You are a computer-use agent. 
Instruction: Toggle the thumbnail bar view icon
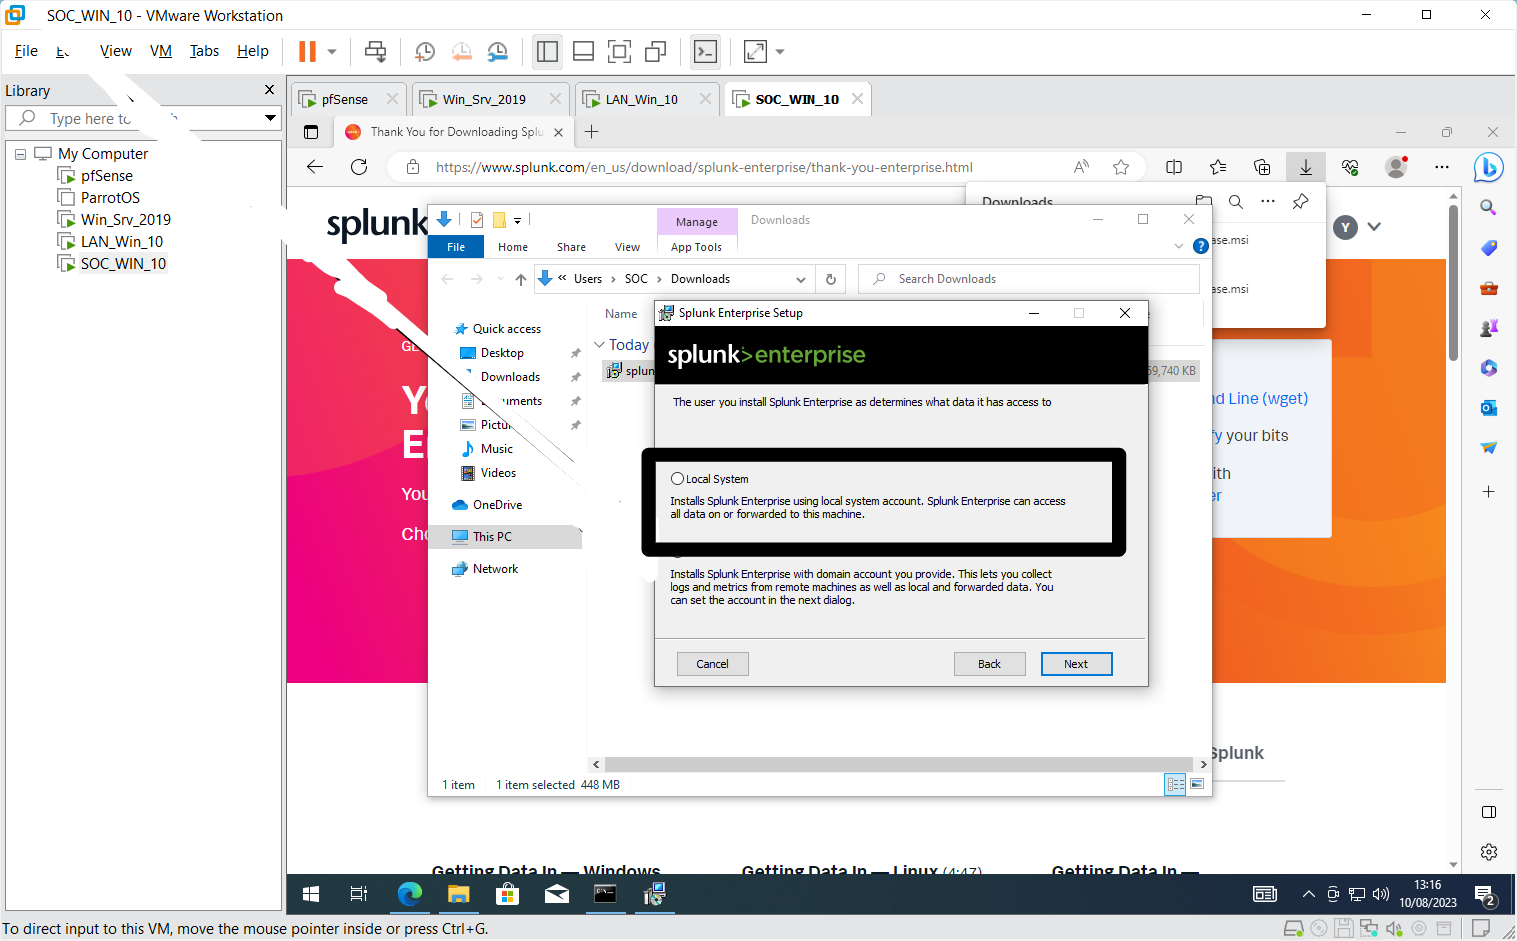[x=583, y=51]
